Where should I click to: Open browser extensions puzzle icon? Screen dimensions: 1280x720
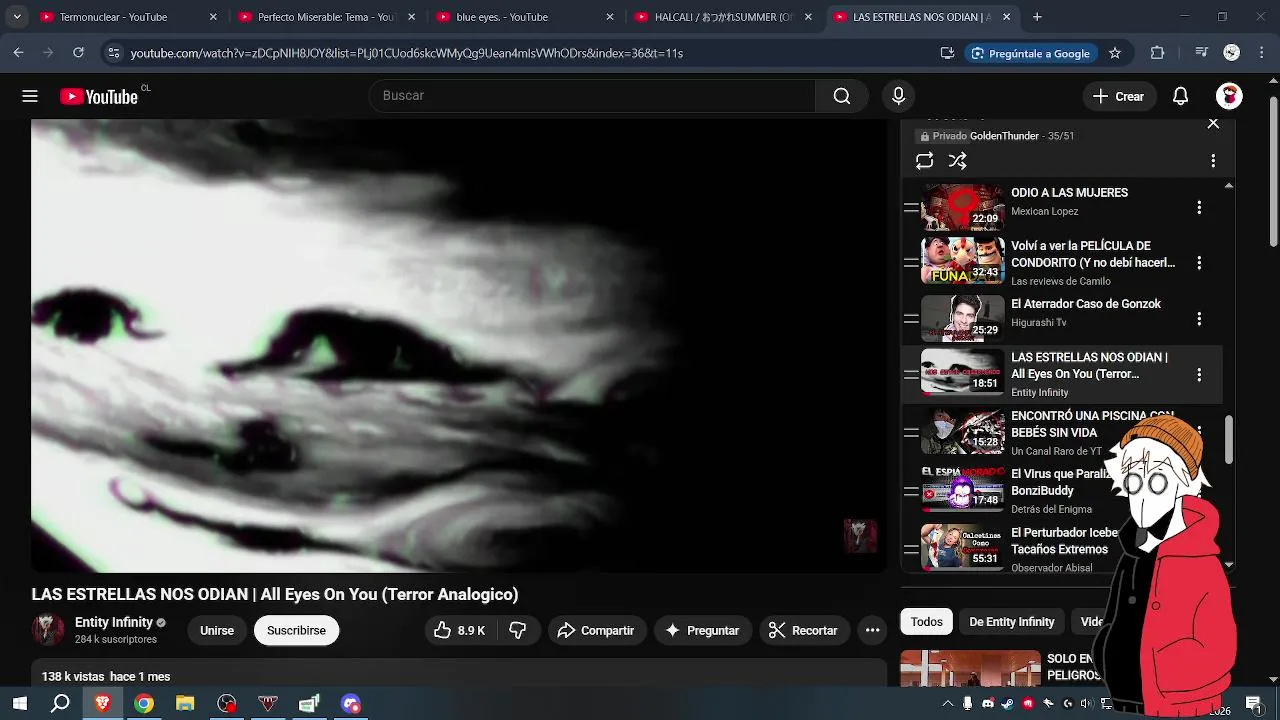[1157, 53]
